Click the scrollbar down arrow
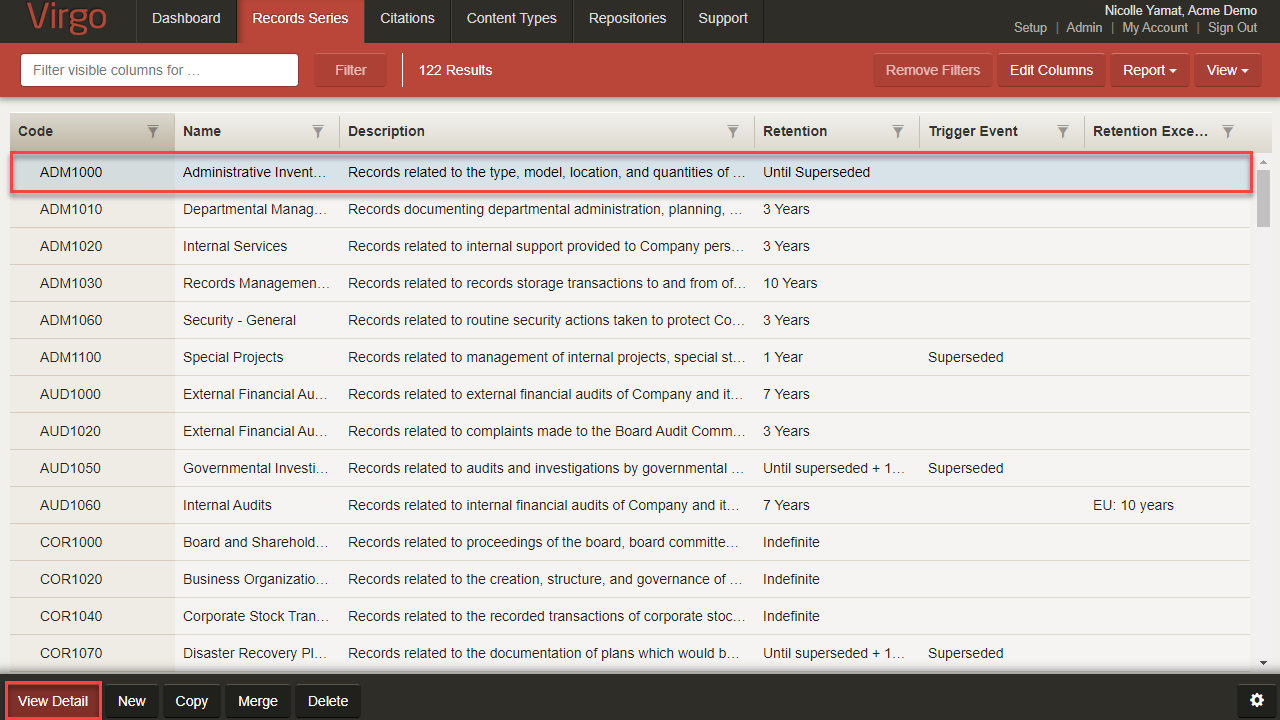The width and height of the screenshot is (1280, 720). coord(1263,662)
